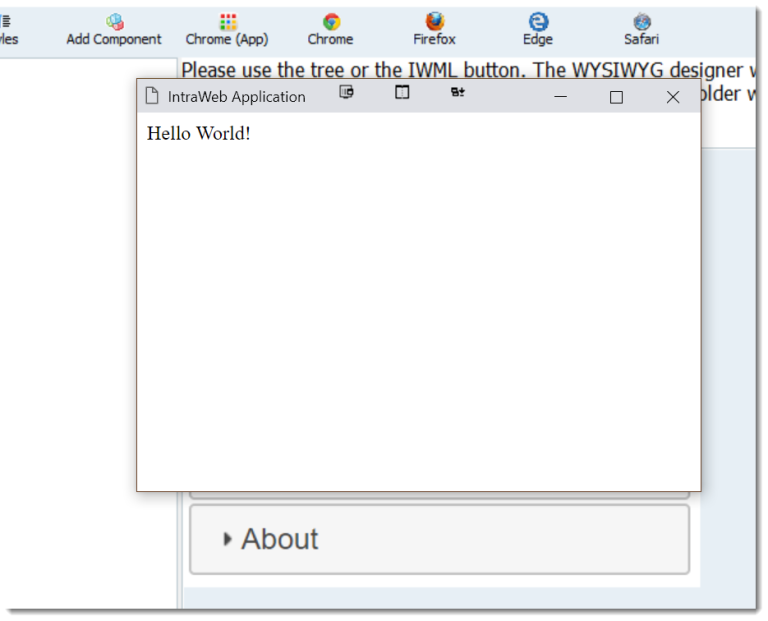
Task: Launch preview in Chrome (App) mode
Action: click(x=227, y=29)
